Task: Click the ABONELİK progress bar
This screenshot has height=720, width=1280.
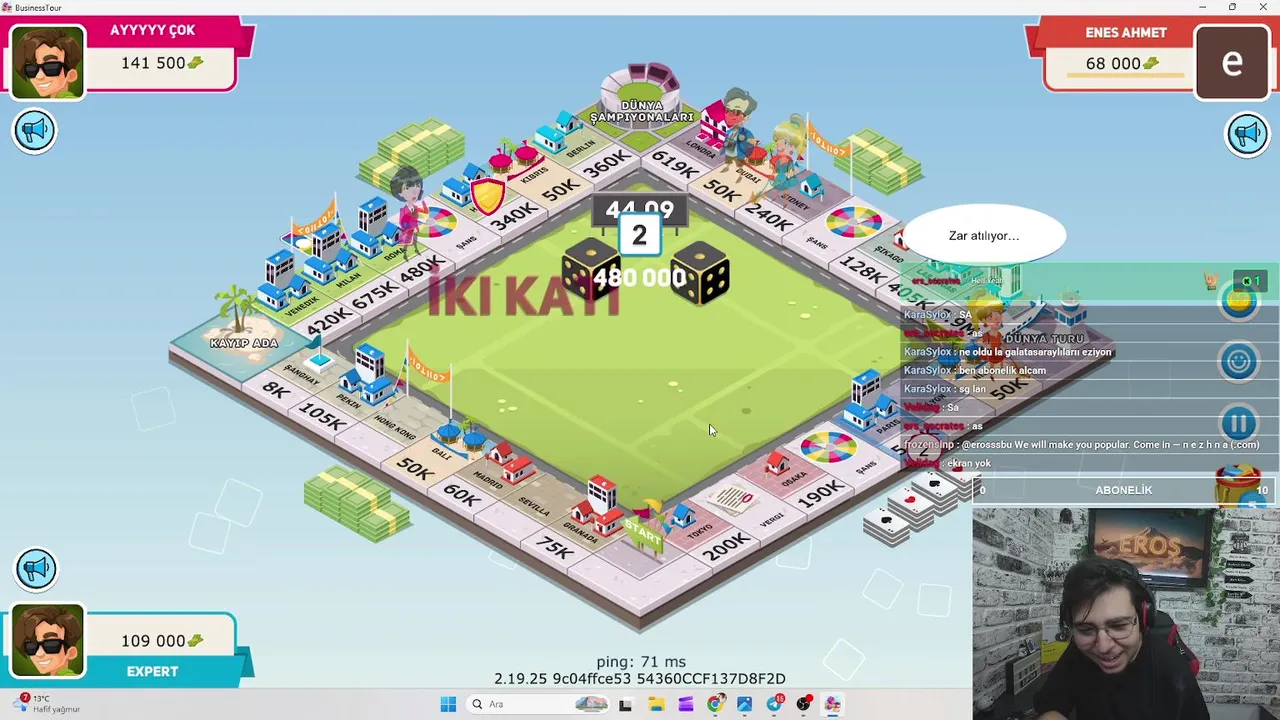Action: pyautogui.click(x=1124, y=490)
